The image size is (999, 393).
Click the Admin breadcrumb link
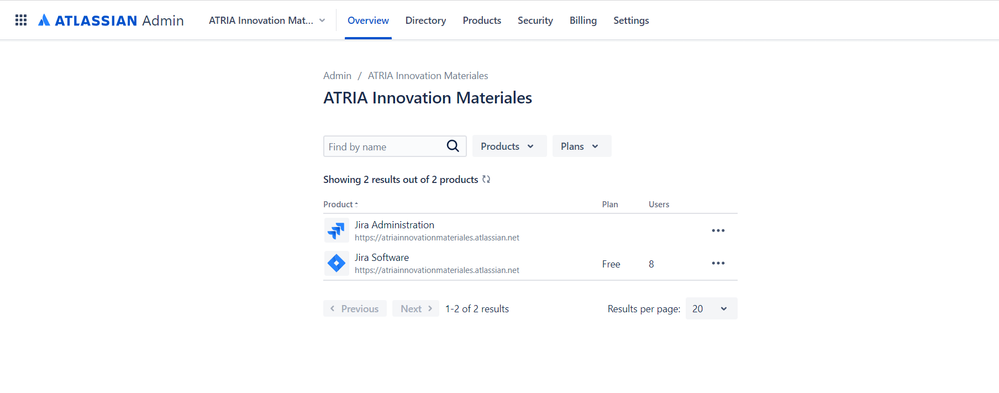337,75
